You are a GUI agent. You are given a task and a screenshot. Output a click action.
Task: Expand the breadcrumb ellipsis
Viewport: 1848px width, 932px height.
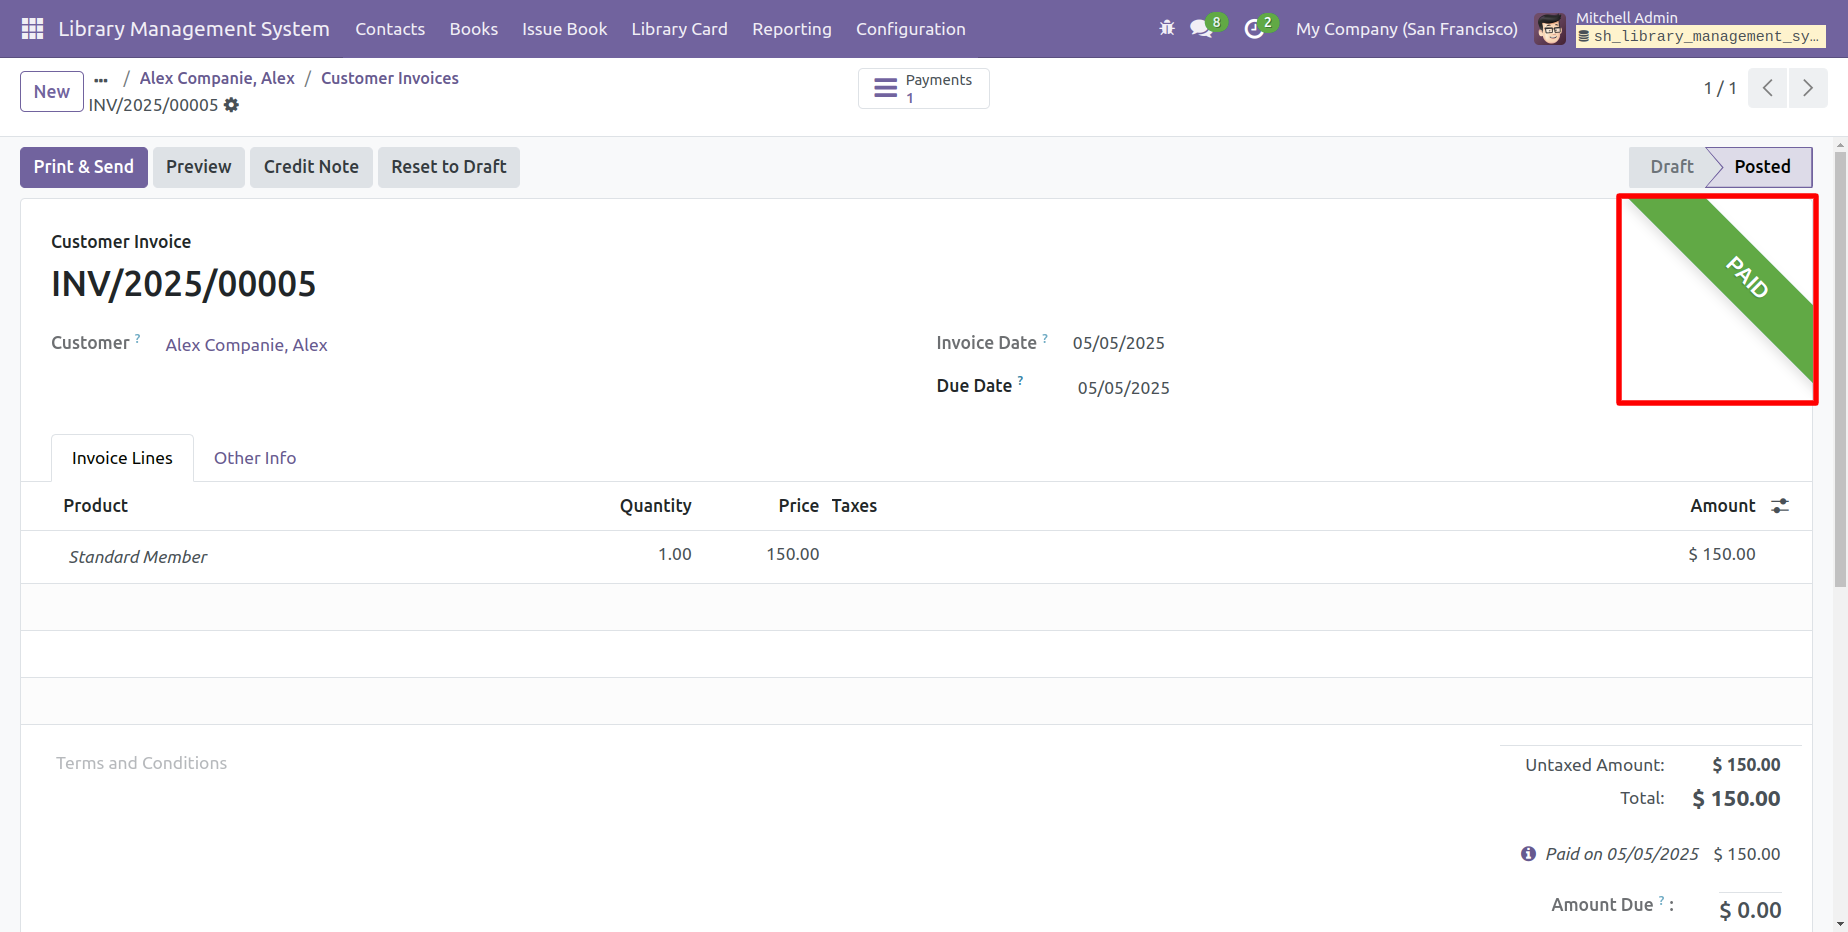click(101, 79)
